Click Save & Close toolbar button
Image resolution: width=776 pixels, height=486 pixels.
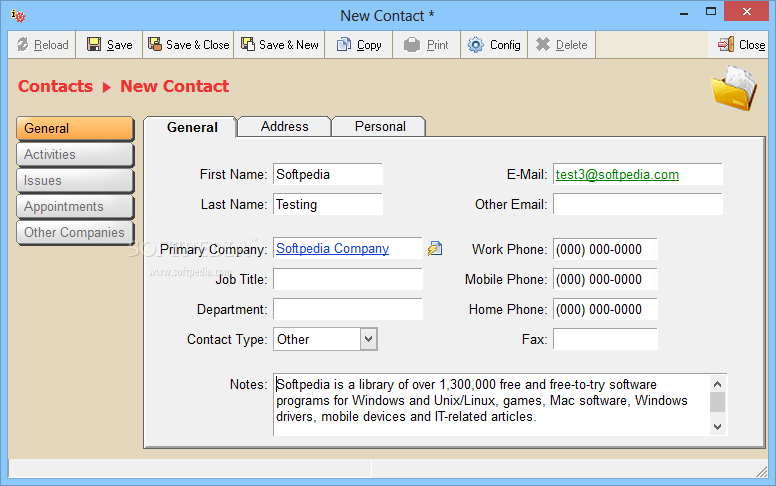188,45
